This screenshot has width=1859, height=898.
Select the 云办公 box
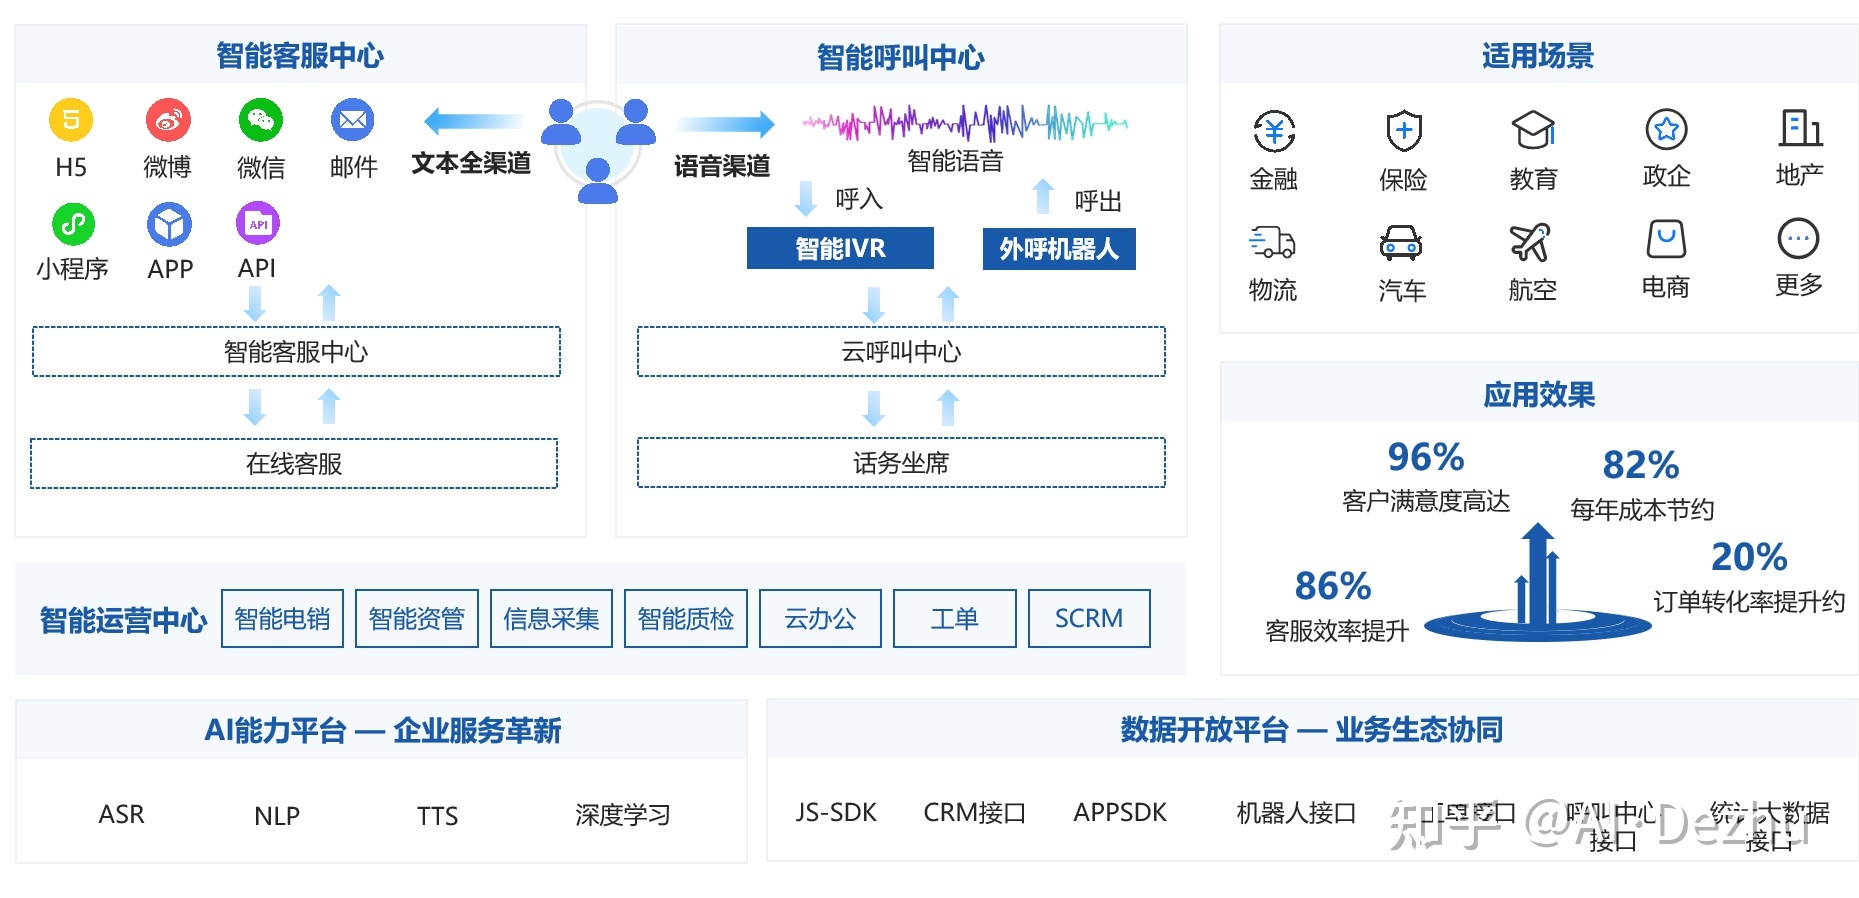coord(820,619)
